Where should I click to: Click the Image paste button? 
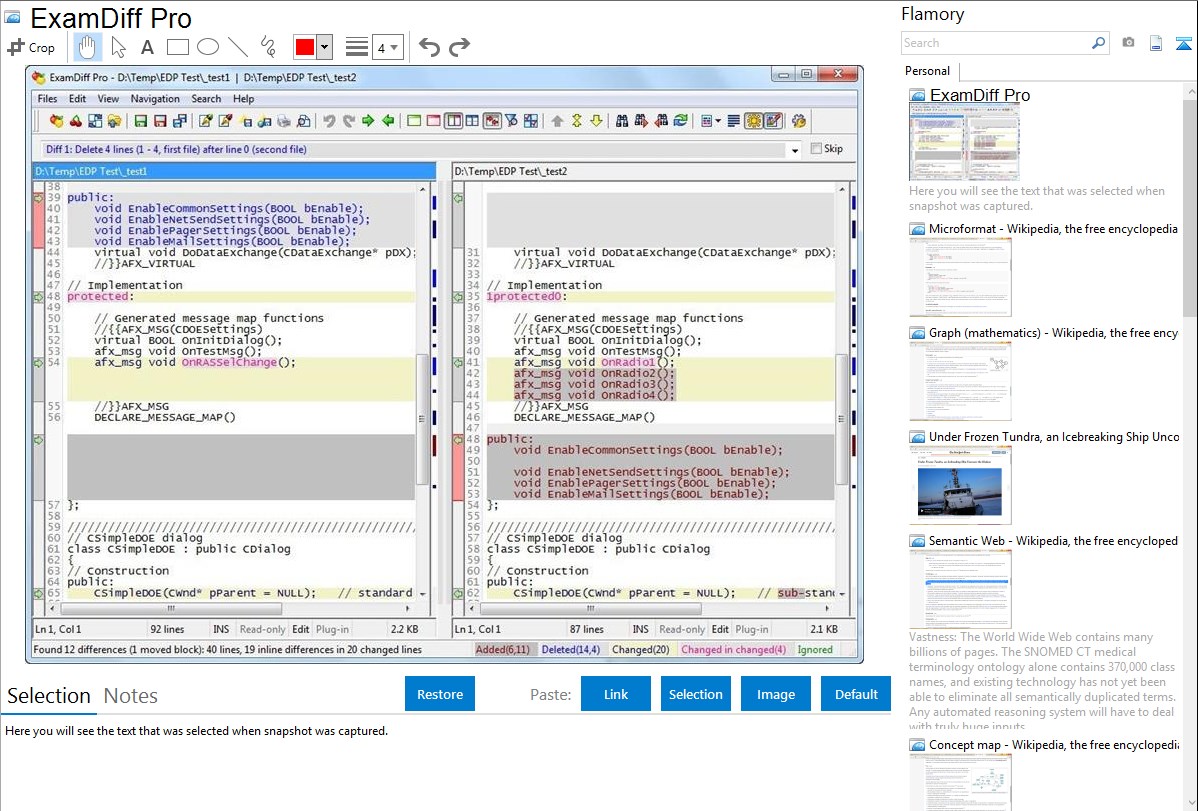pyautogui.click(x=775, y=694)
